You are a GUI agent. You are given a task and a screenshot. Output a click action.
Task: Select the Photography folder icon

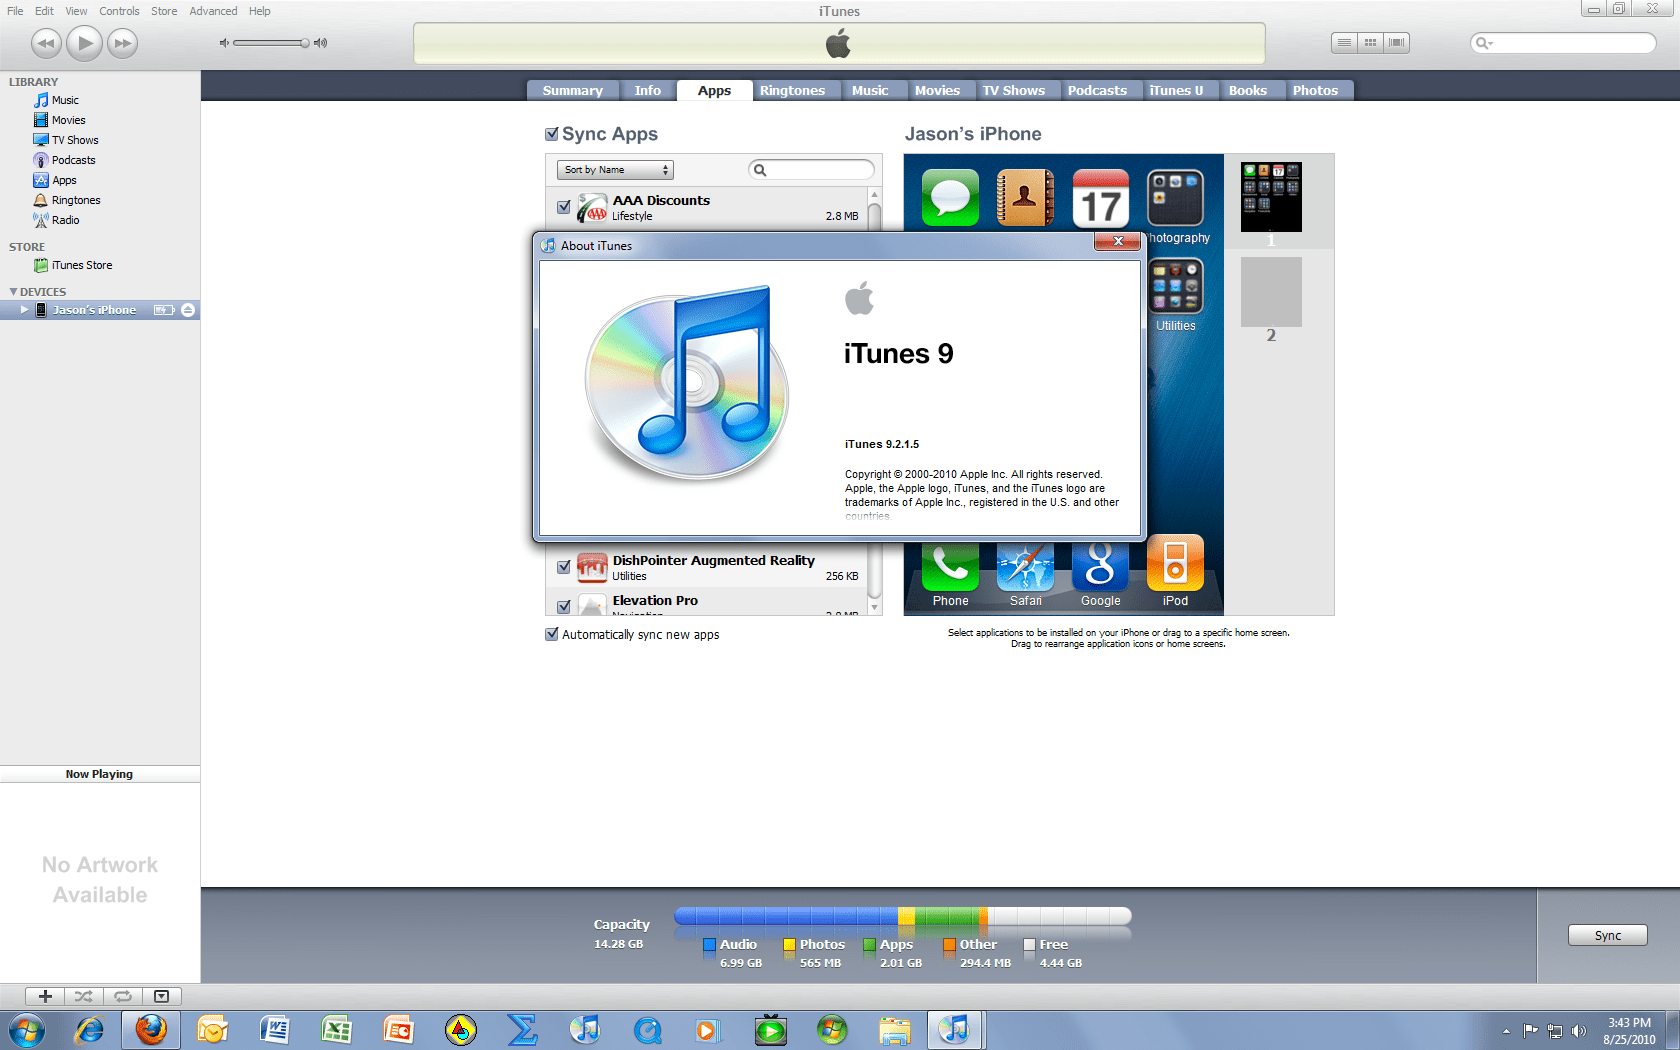coord(1175,197)
